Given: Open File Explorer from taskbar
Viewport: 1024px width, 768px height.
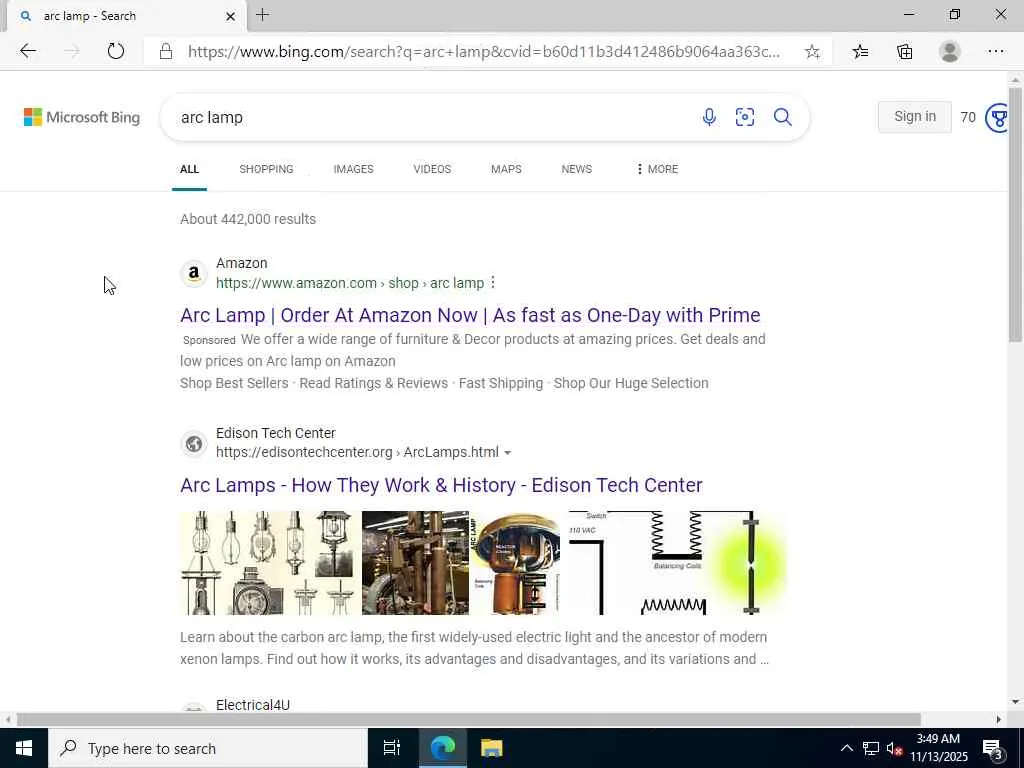Looking at the screenshot, I should (x=491, y=748).
